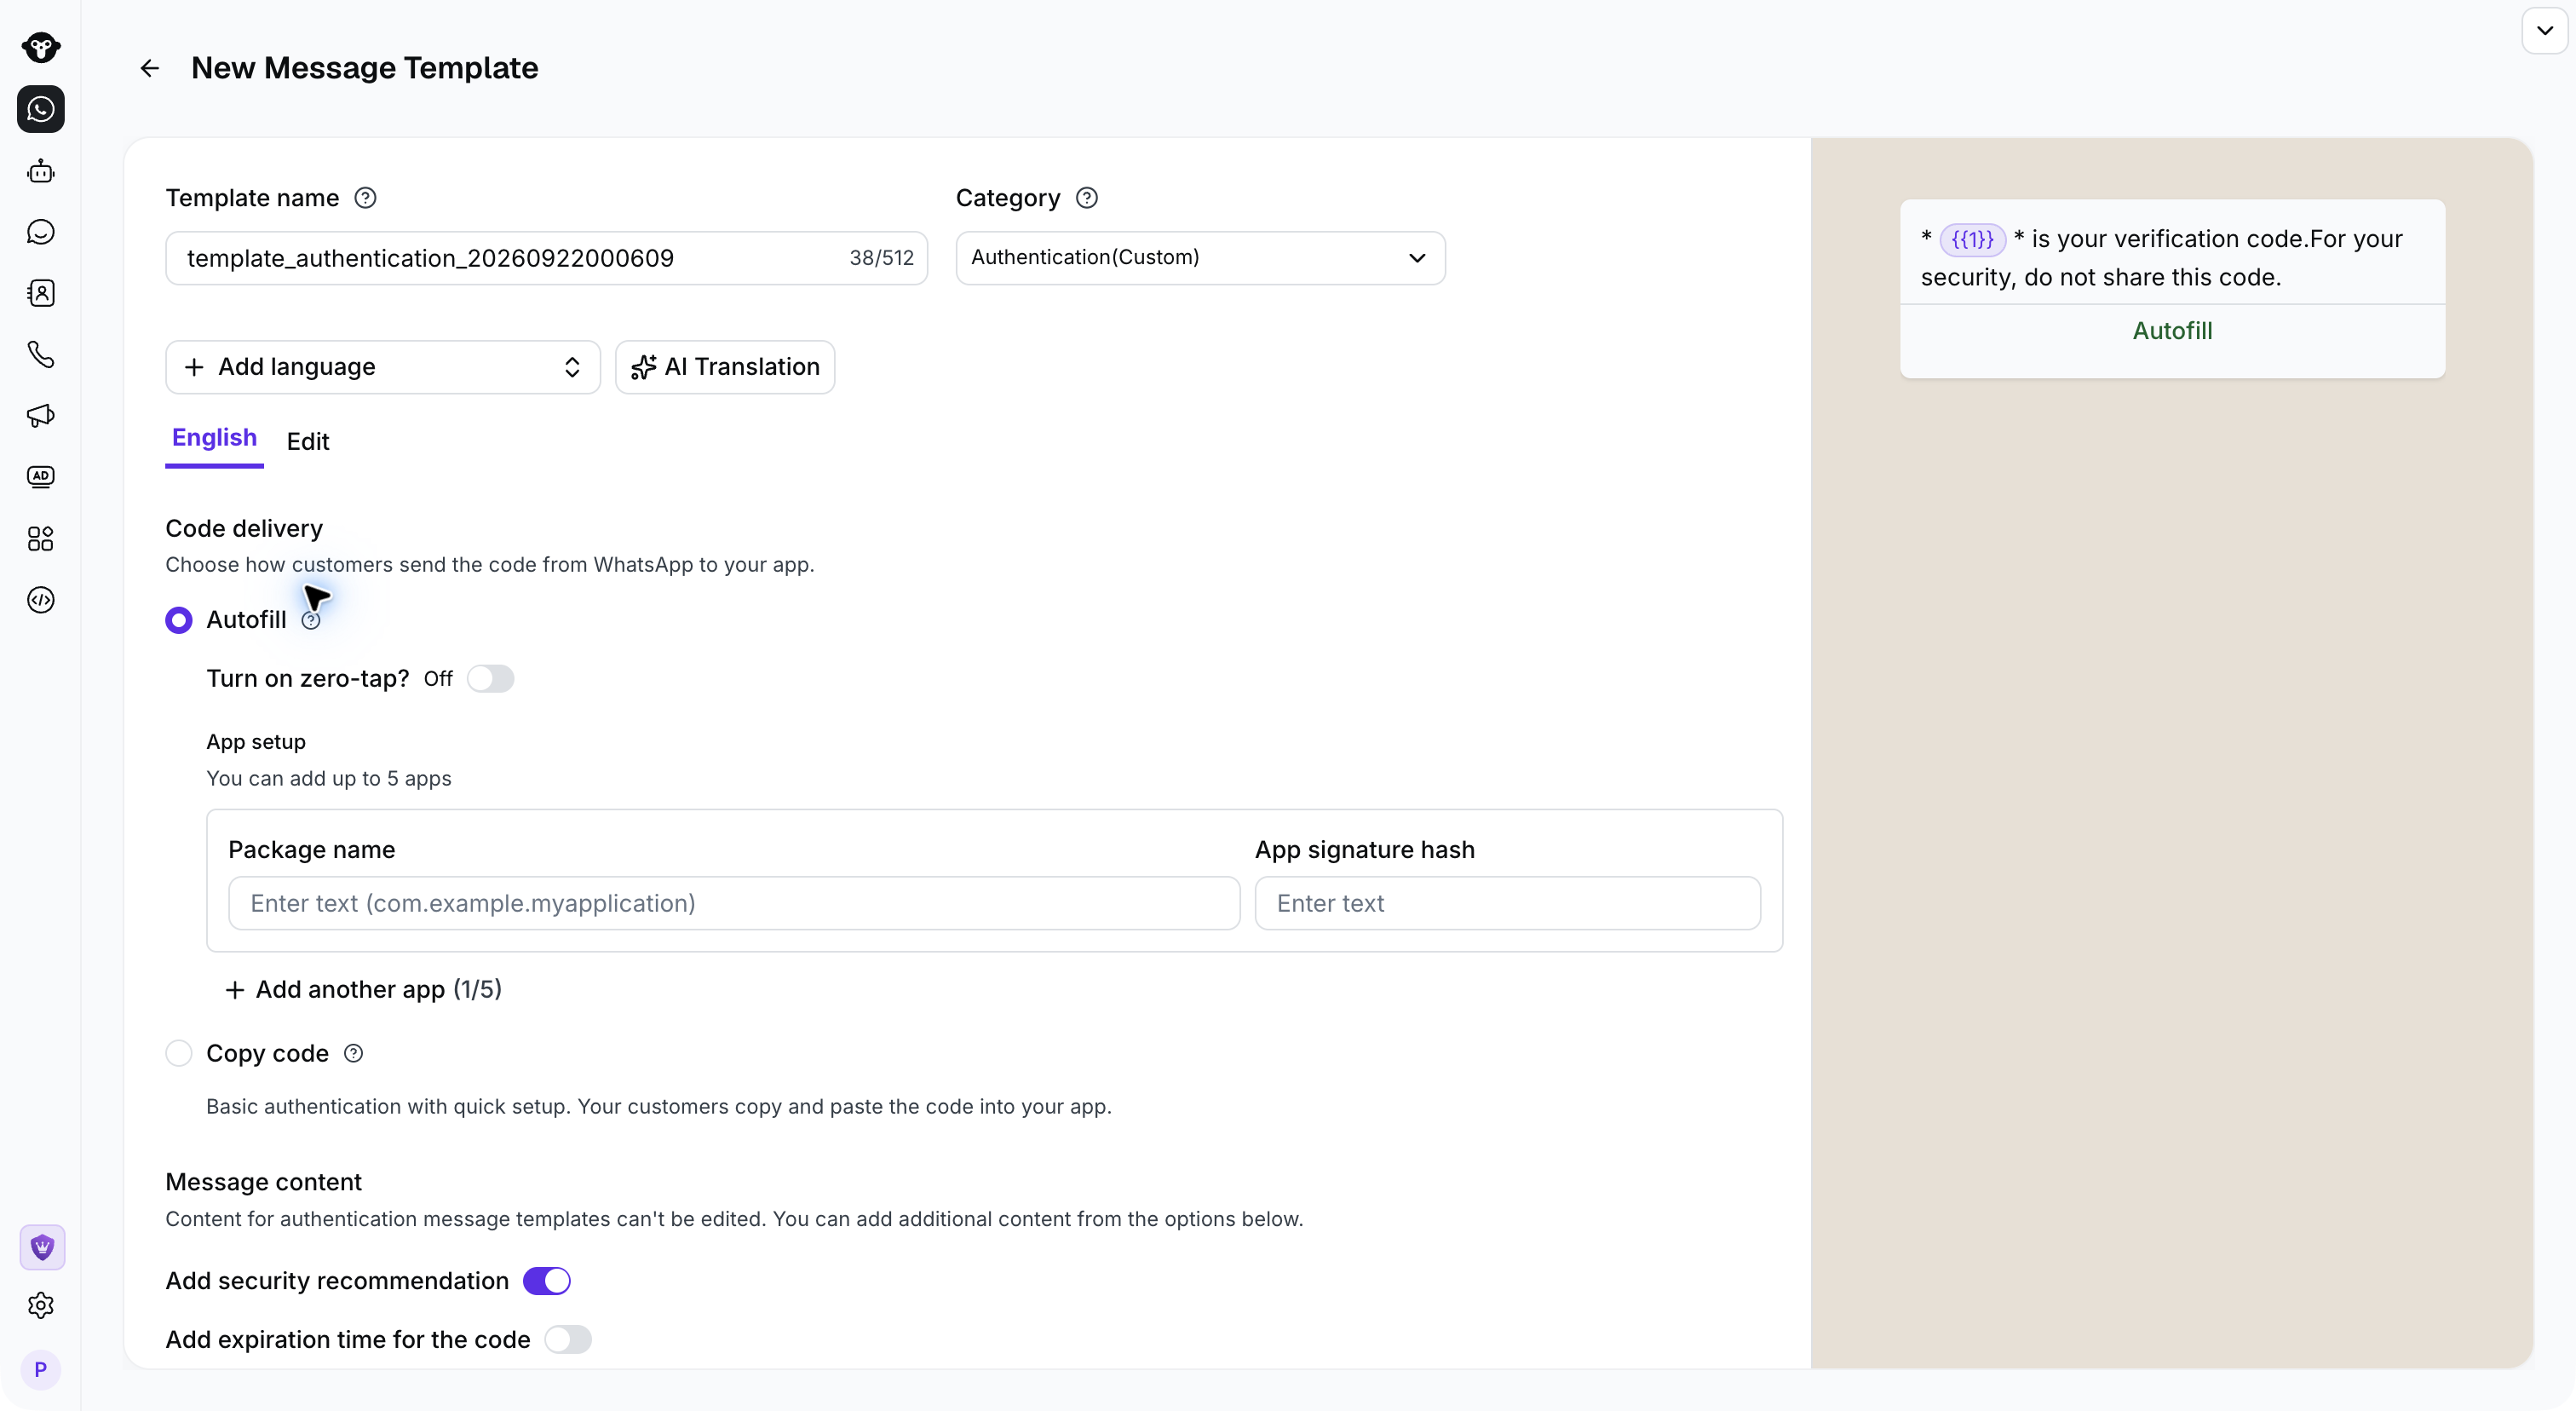Open the developer code icon in the sidebar

coord(41,600)
